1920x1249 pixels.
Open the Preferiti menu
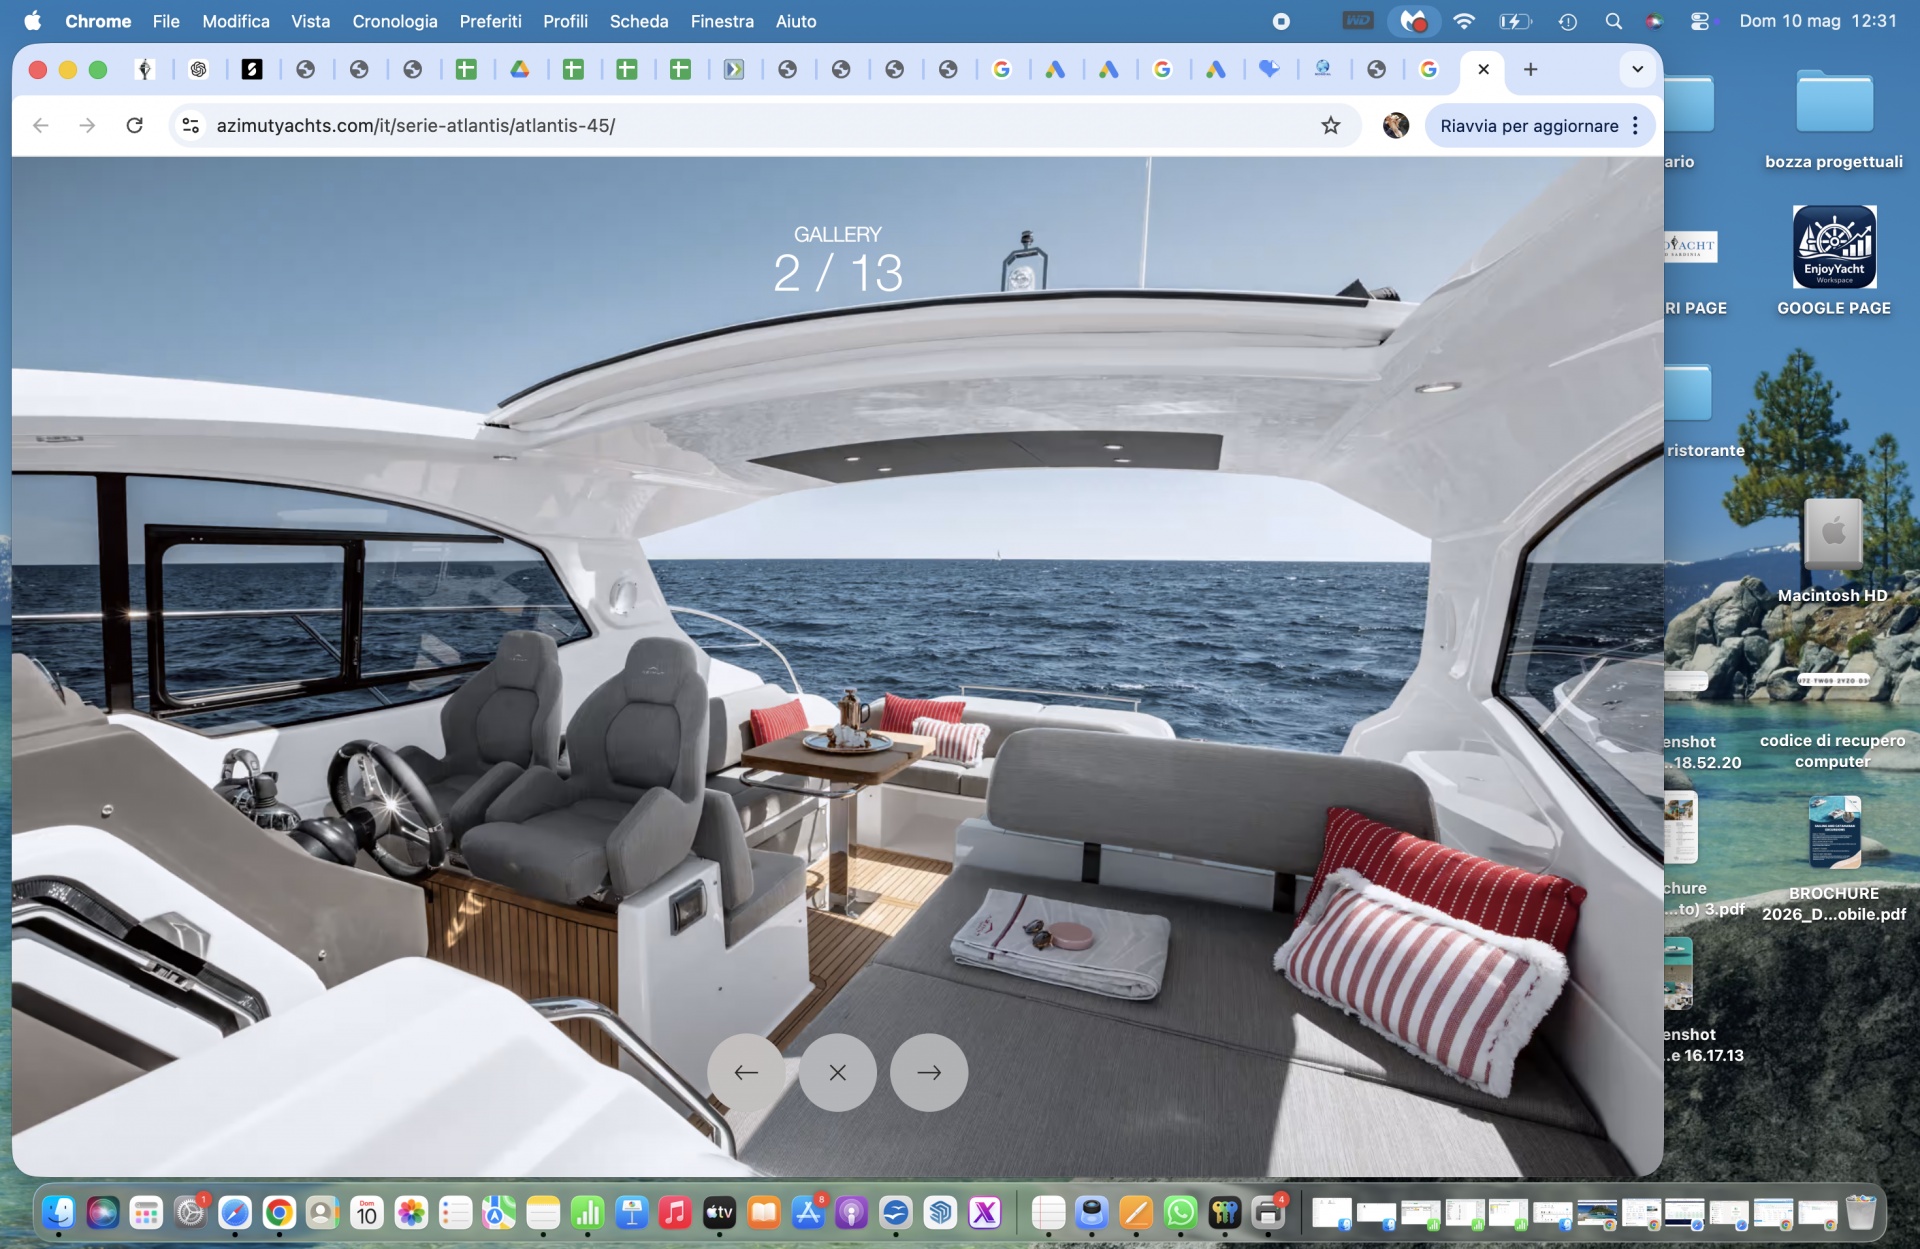490,21
